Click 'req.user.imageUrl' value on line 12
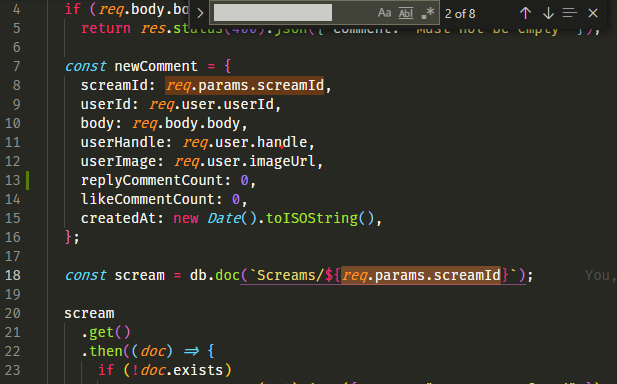The image size is (617, 384). pyautogui.click(x=245, y=161)
